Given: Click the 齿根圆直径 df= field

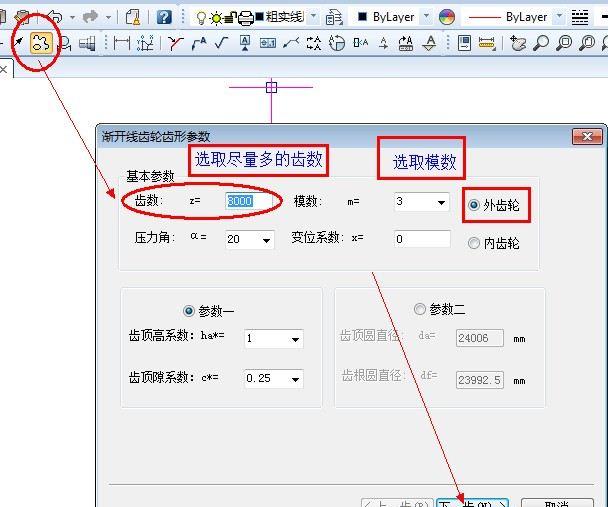Looking at the screenshot, I should pyautogui.click(x=480, y=380).
